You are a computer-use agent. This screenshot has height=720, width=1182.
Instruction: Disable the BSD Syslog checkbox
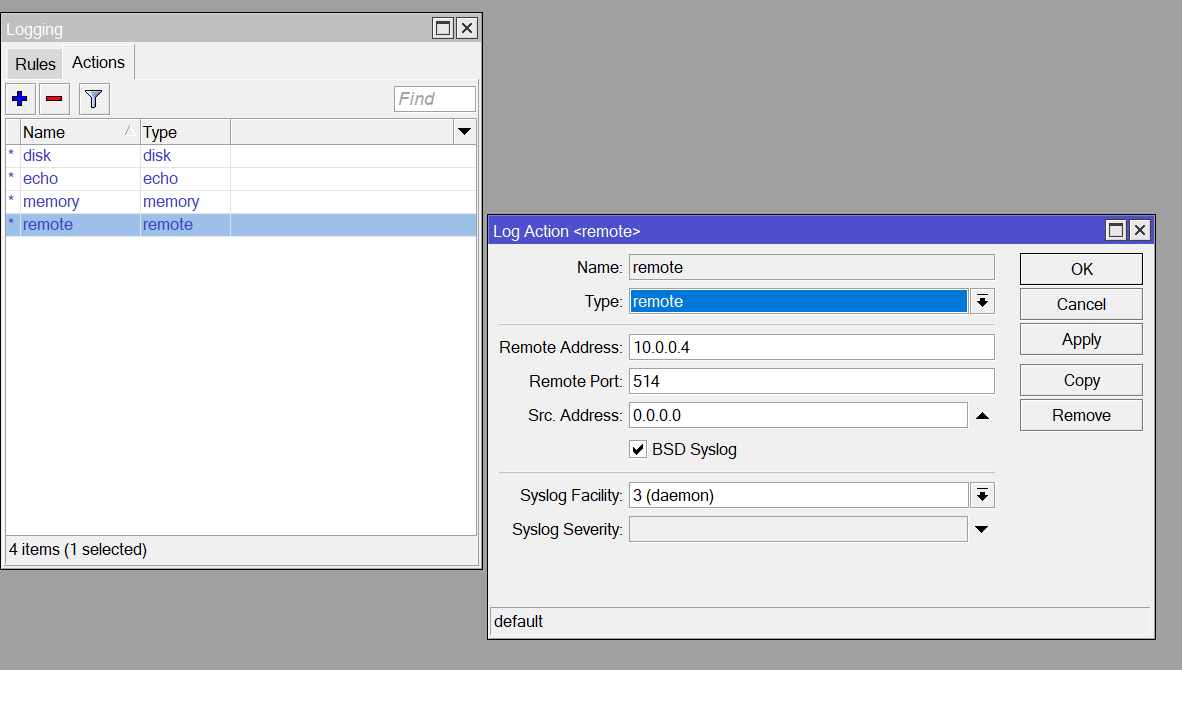tap(638, 449)
